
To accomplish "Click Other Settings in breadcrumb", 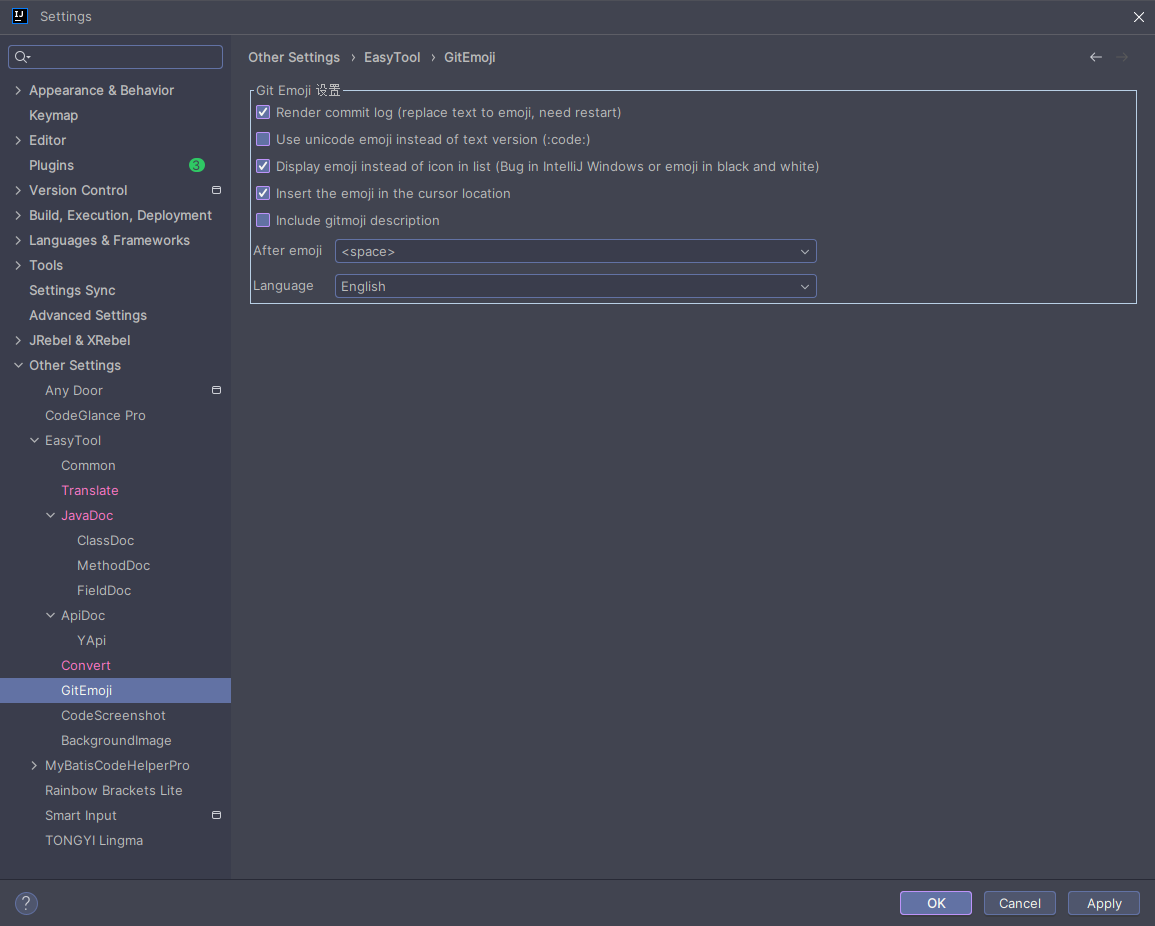I will point(294,57).
